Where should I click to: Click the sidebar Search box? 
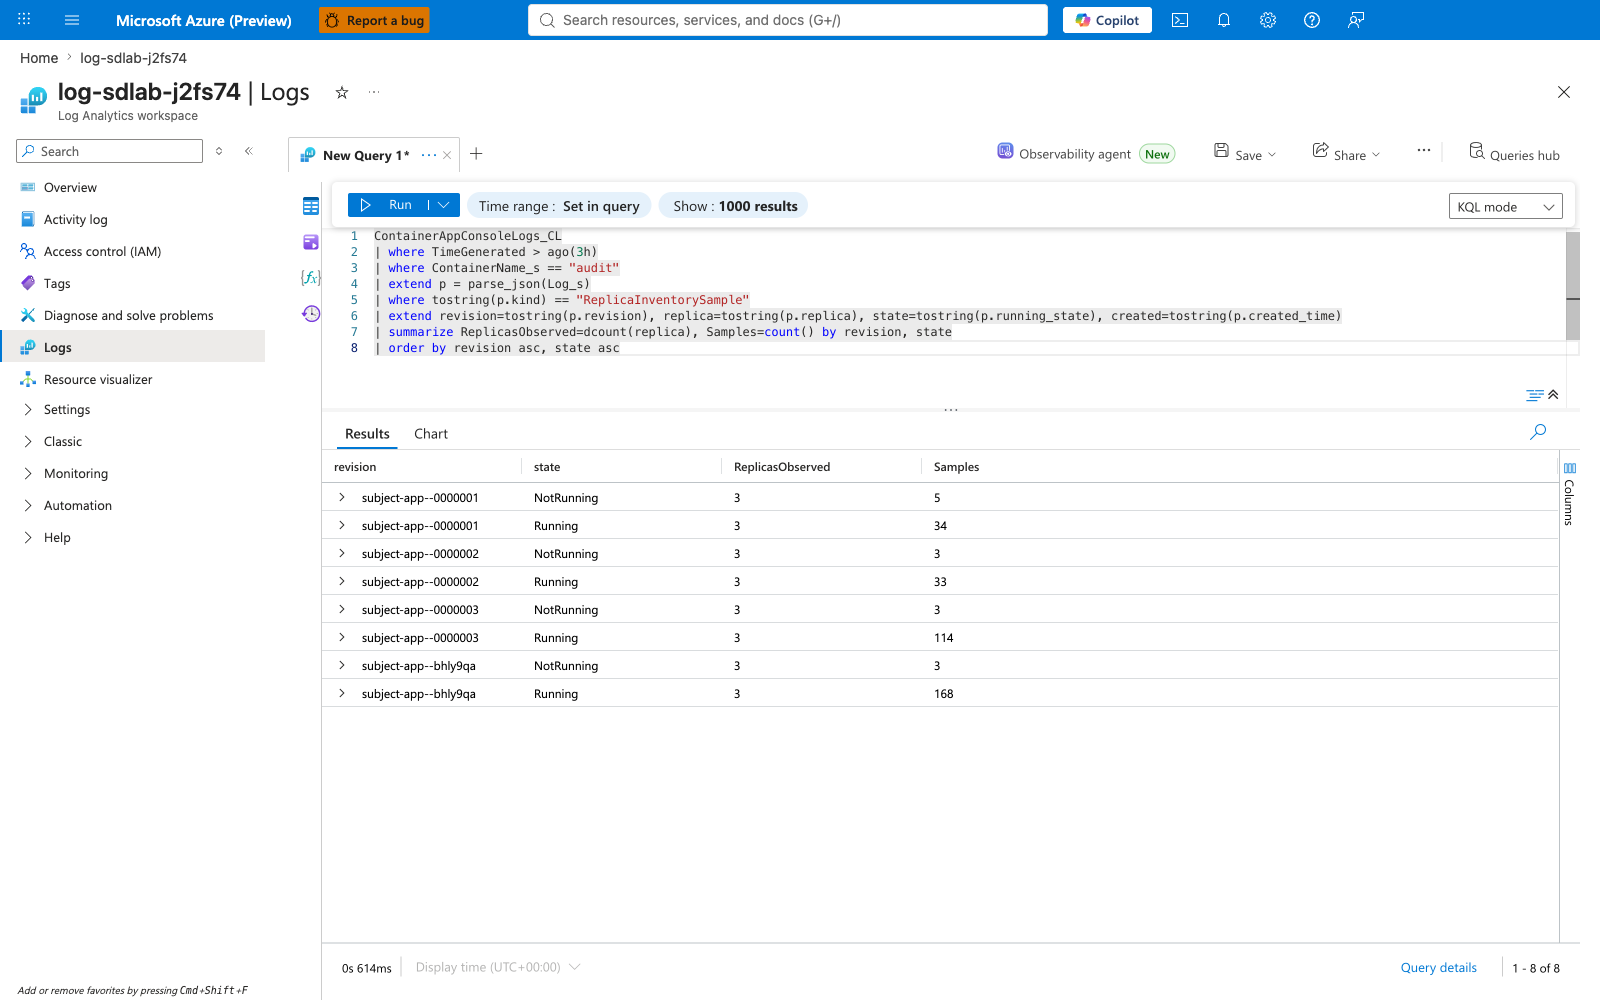110,151
